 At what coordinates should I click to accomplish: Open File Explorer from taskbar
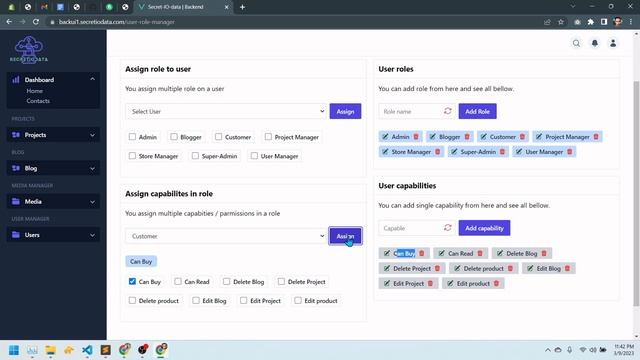51,350
